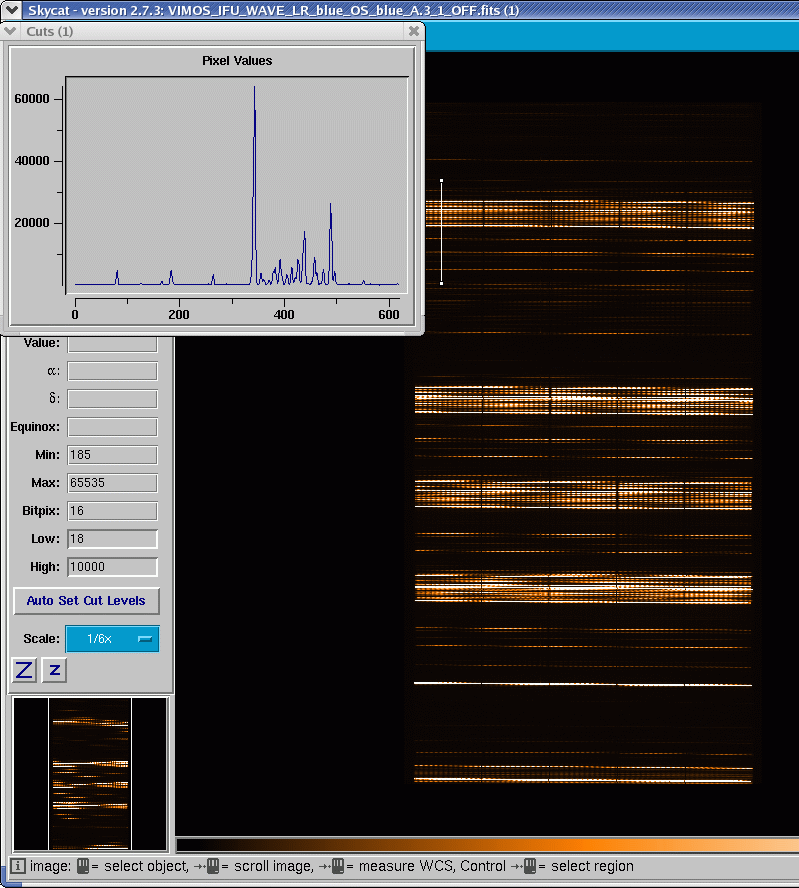Click the info icon in status bar
Image resolution: width=799 pixels, height=888 pixels.
18,866
